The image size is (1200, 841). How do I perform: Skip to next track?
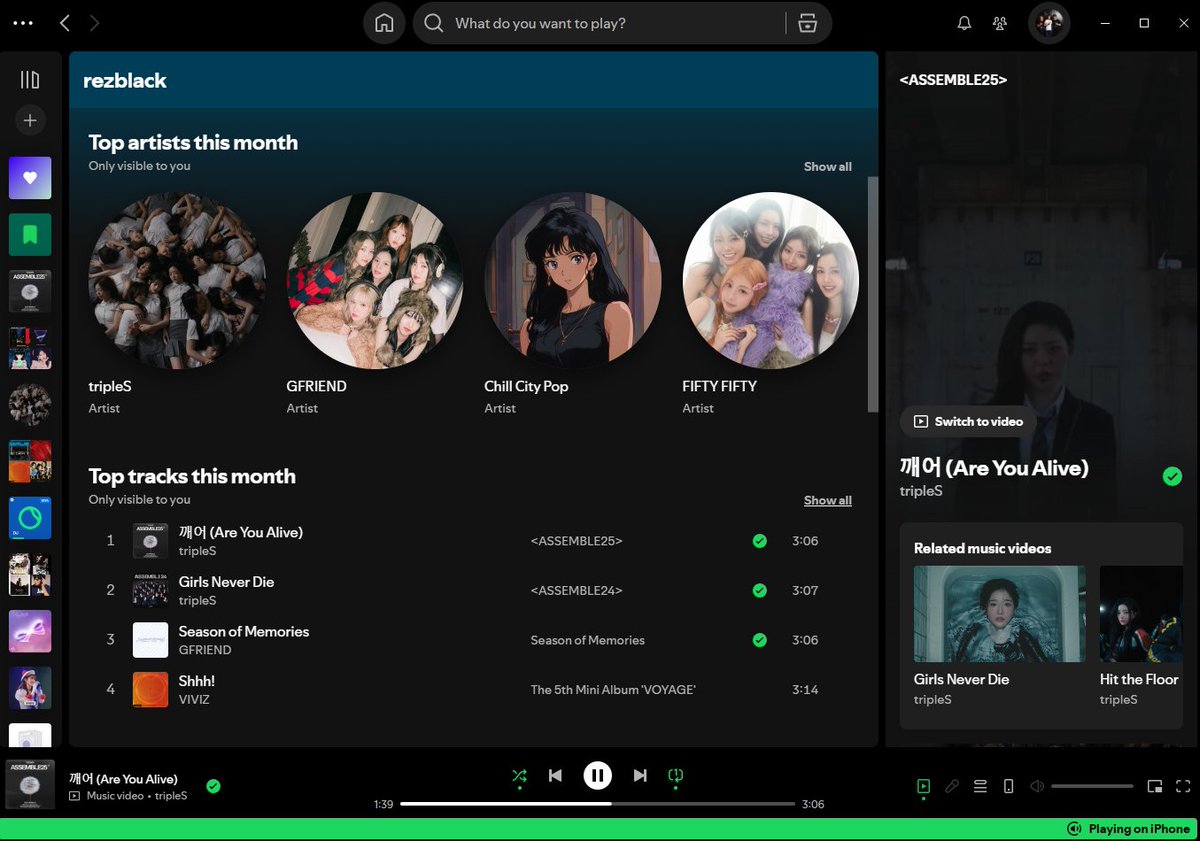[640, 775]
